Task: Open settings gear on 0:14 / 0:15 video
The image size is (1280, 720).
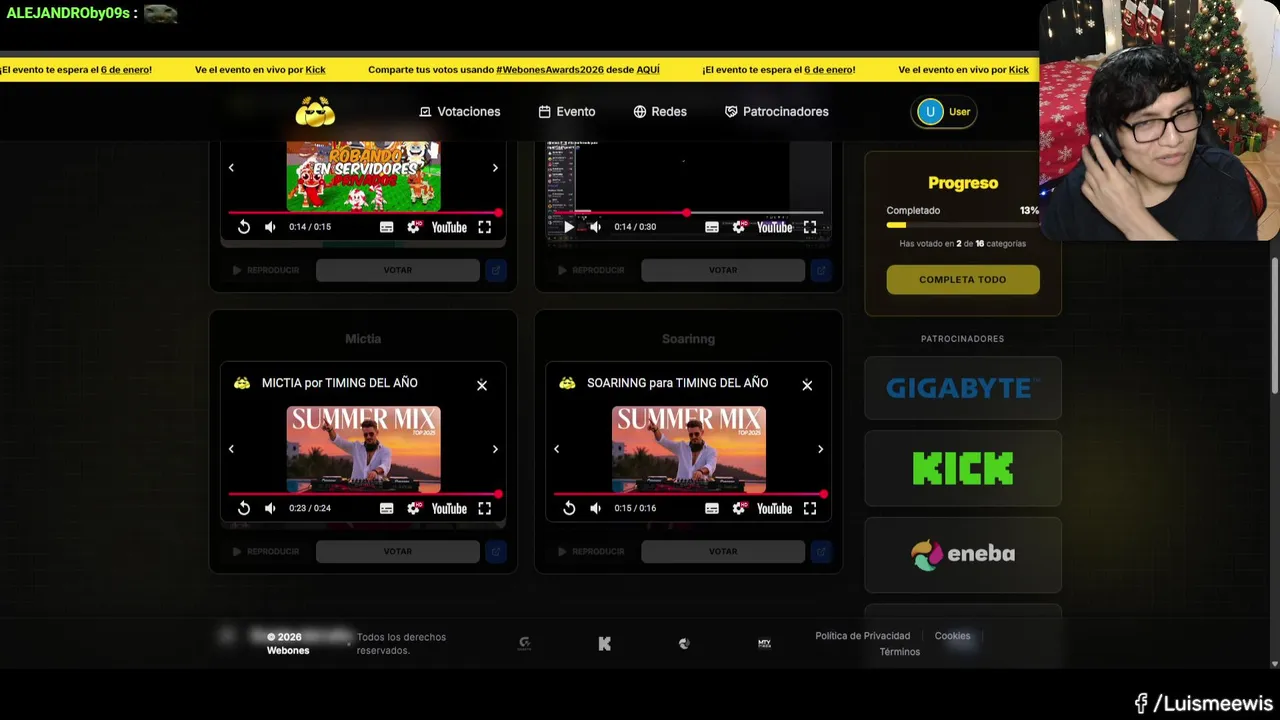Action: [x=414, y=227]
